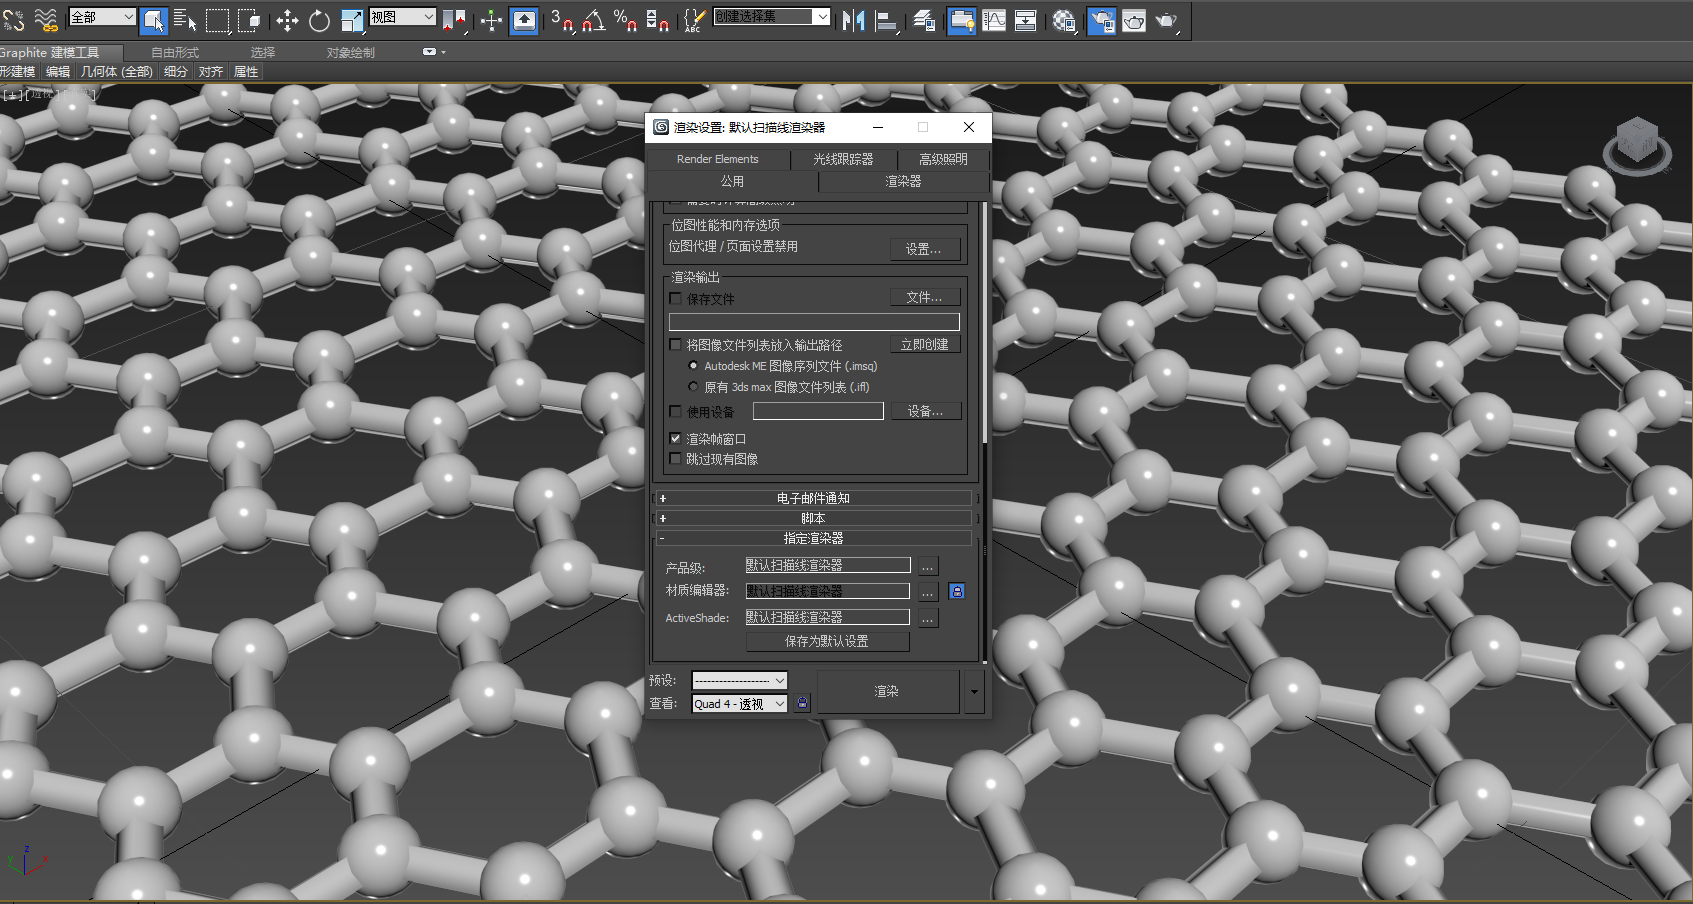Screen dimensions: 1693x904
Task: Toggle the material editor renderer lock icon
Action: pyautogui.click(x=957, y=591)
